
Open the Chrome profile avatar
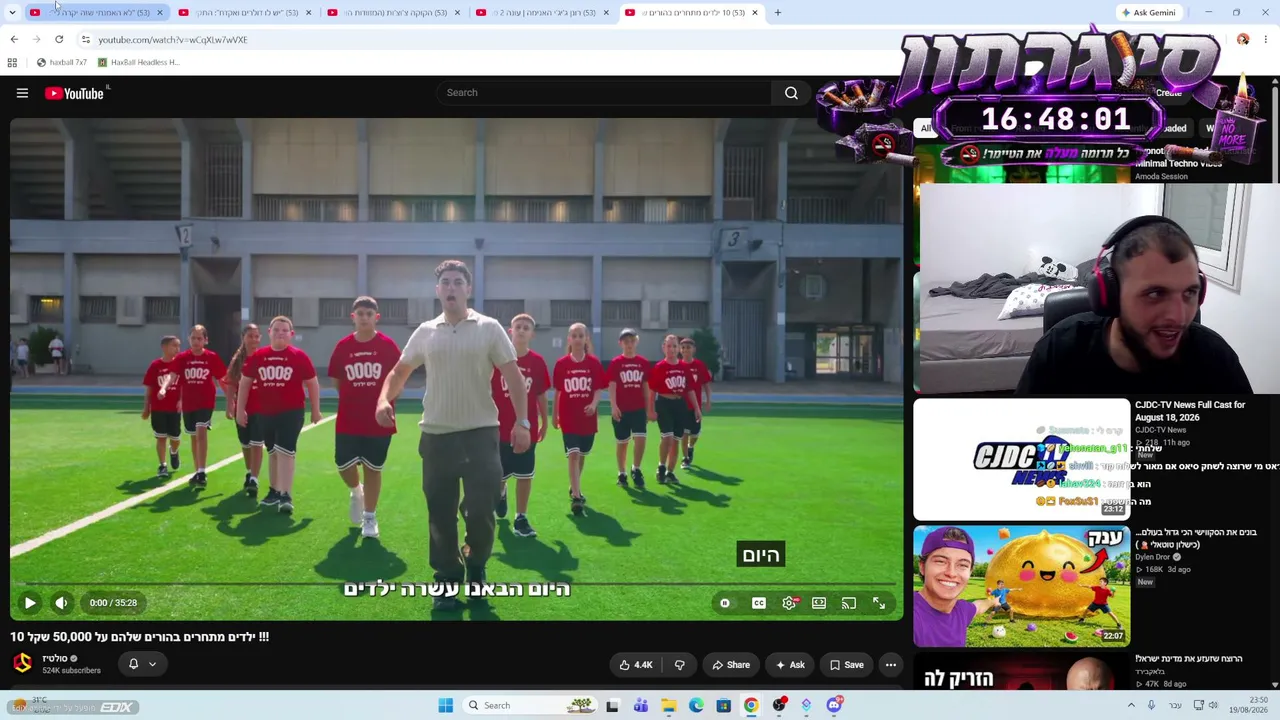click(1243, 40)
